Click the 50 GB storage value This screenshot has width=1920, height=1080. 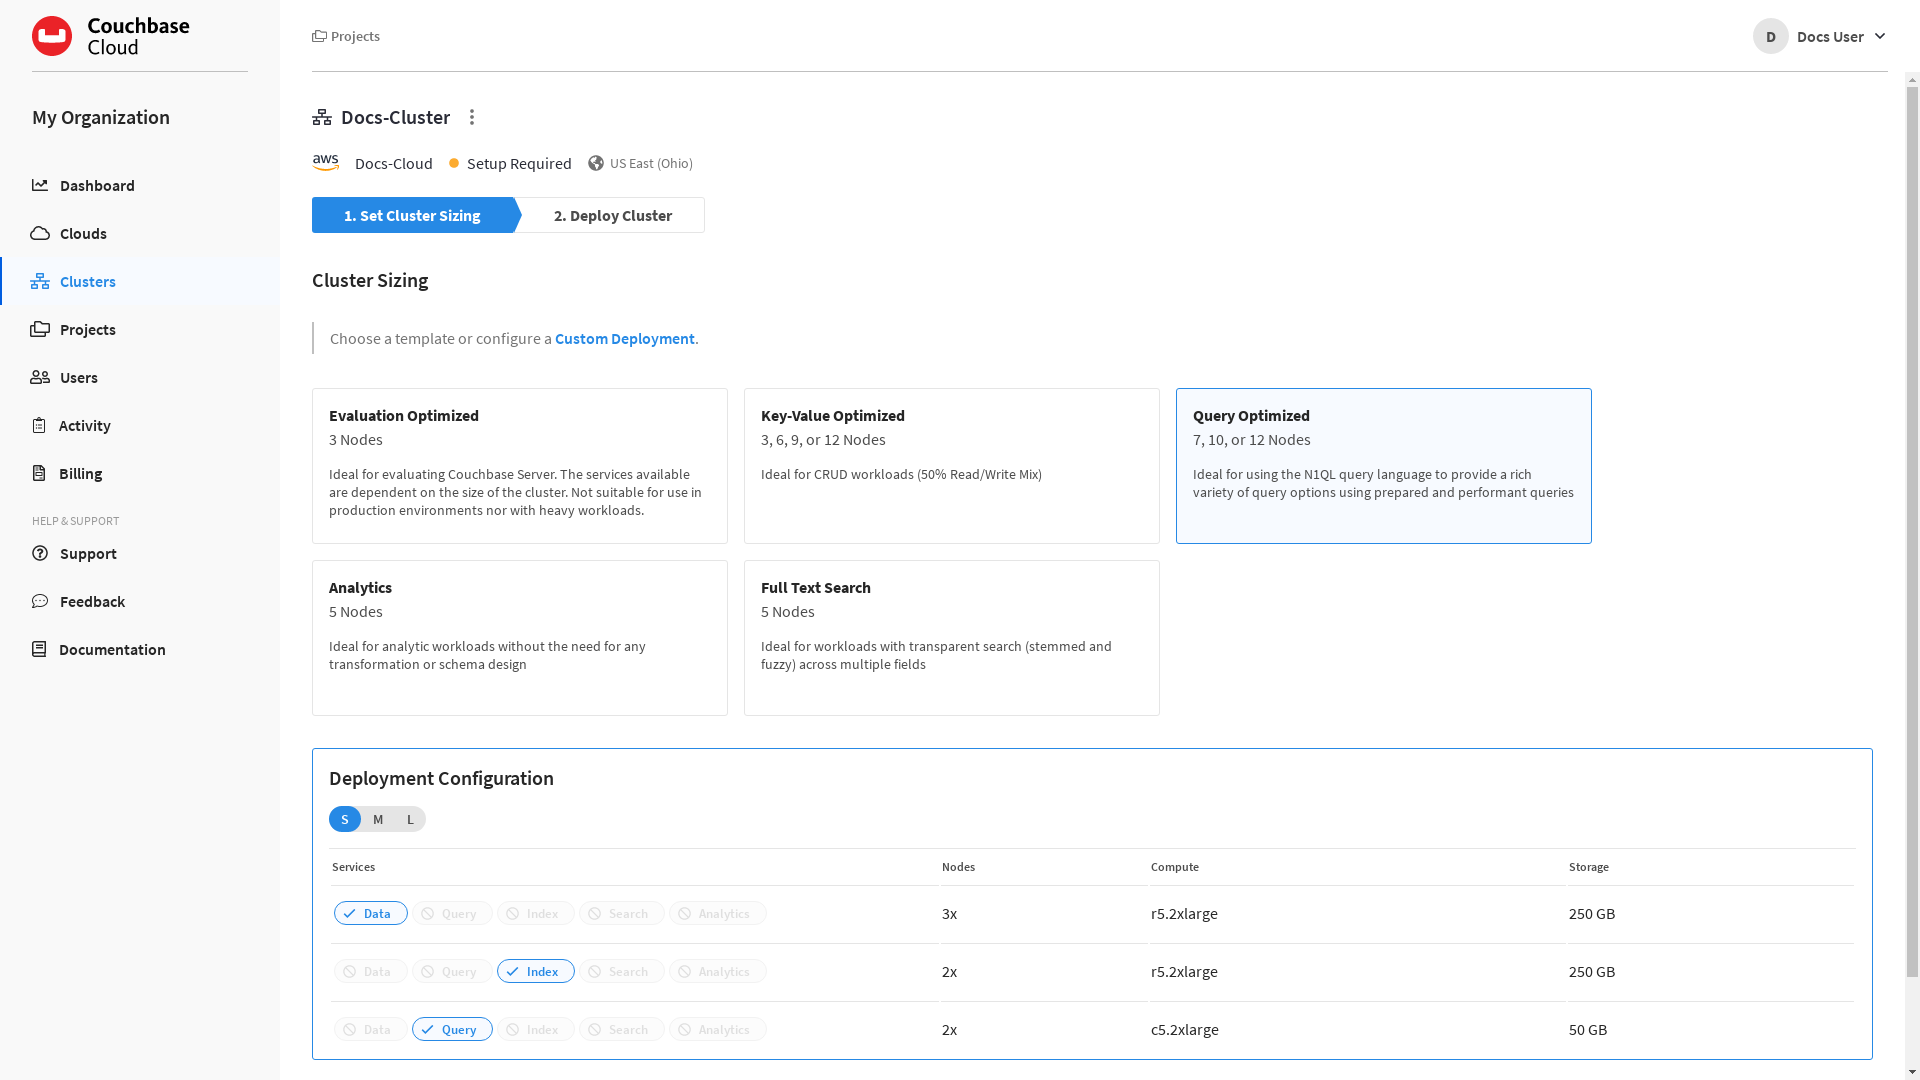coord(1588,1029)
